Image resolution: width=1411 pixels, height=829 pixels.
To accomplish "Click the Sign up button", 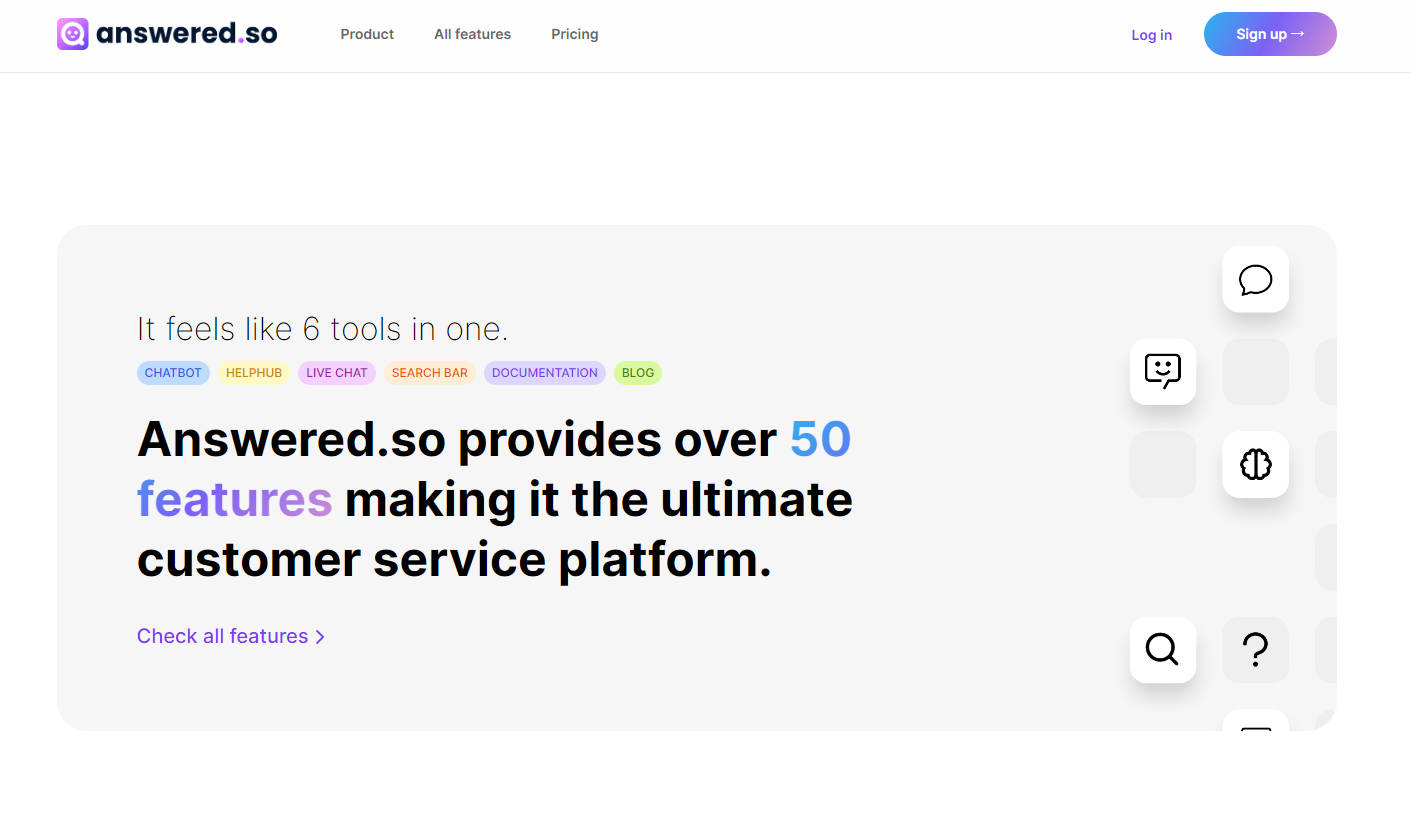I will click(x=1270, y=34).
